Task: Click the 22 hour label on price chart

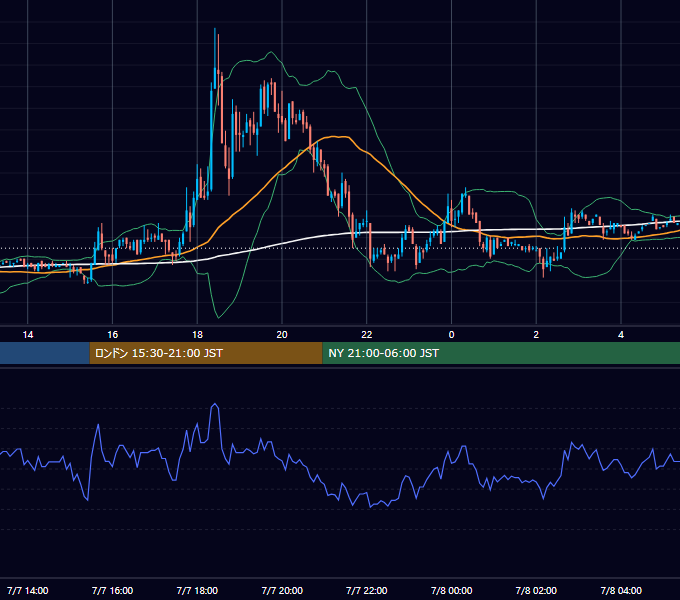Action: coord(367,335)
